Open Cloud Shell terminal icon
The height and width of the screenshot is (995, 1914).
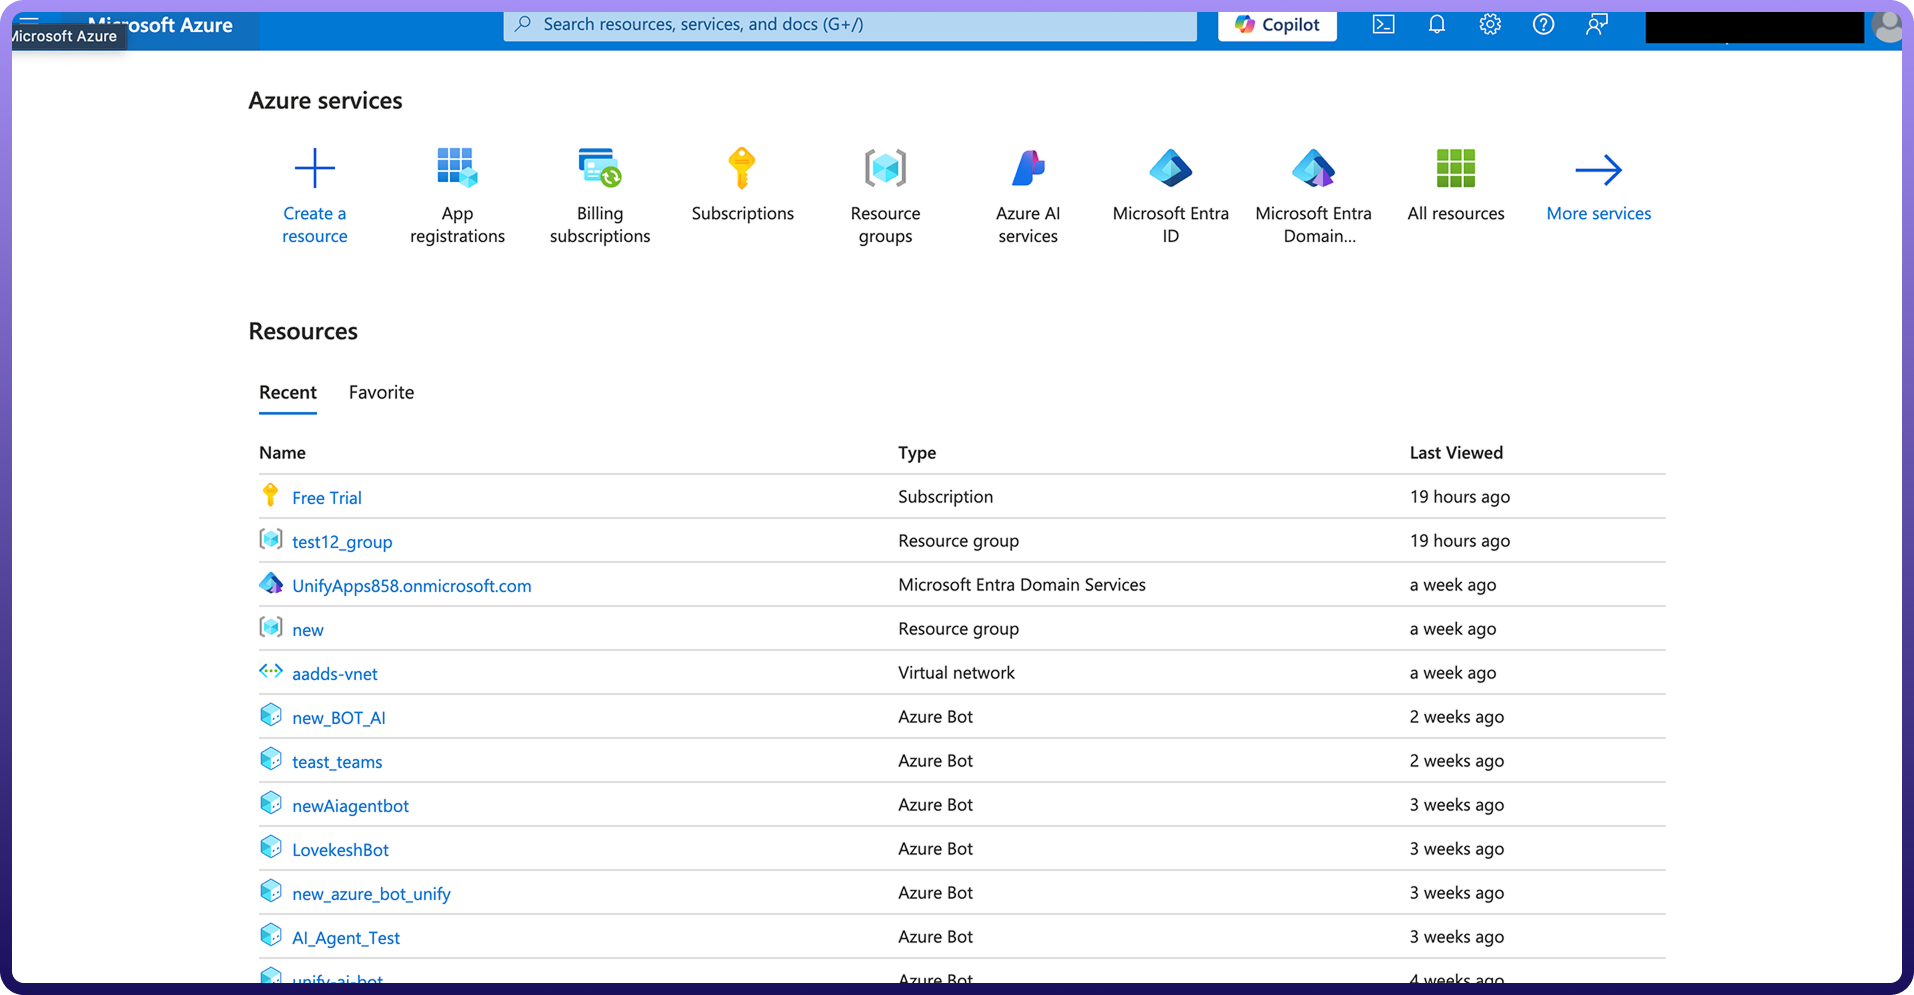1384,24
